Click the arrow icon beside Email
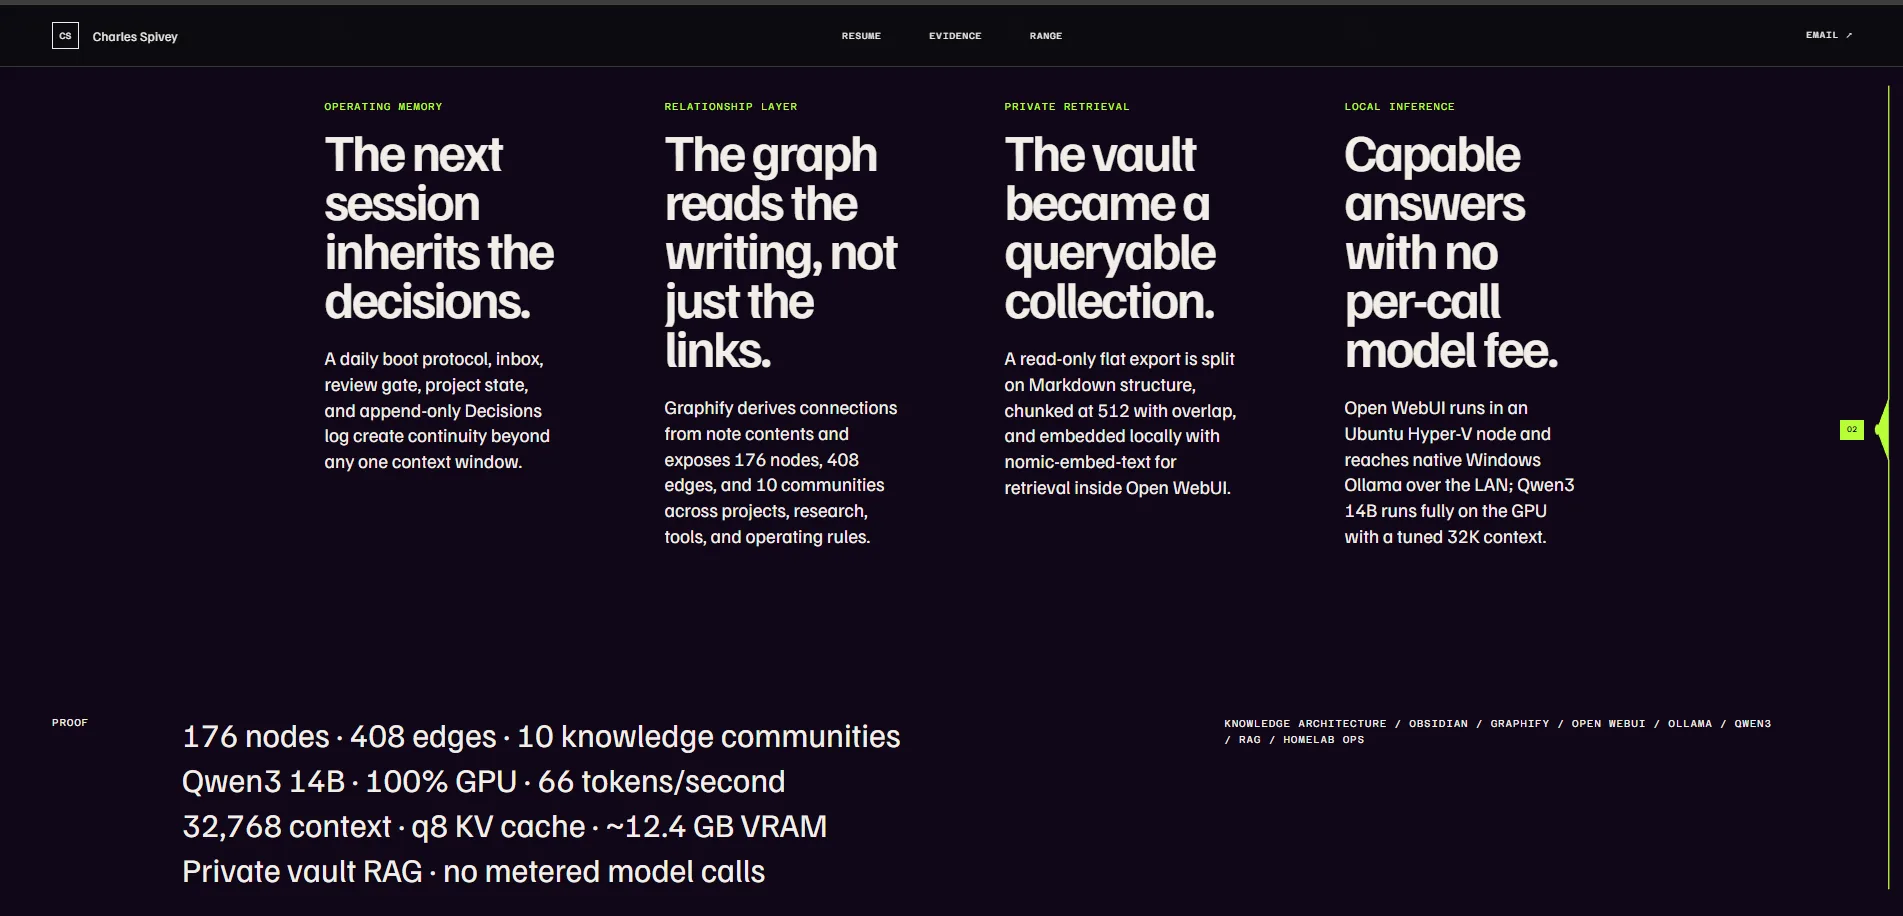The height and width of the screenshot is (916, 1903). pos(1849,35)
